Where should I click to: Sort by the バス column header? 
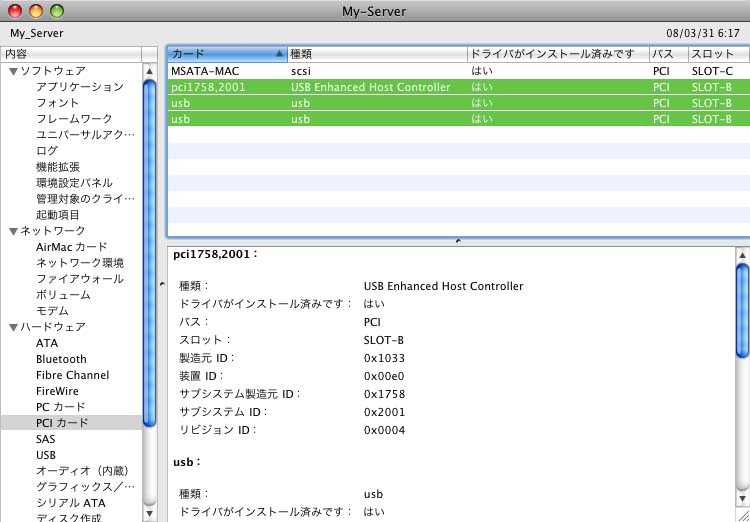tap(669, 54)
